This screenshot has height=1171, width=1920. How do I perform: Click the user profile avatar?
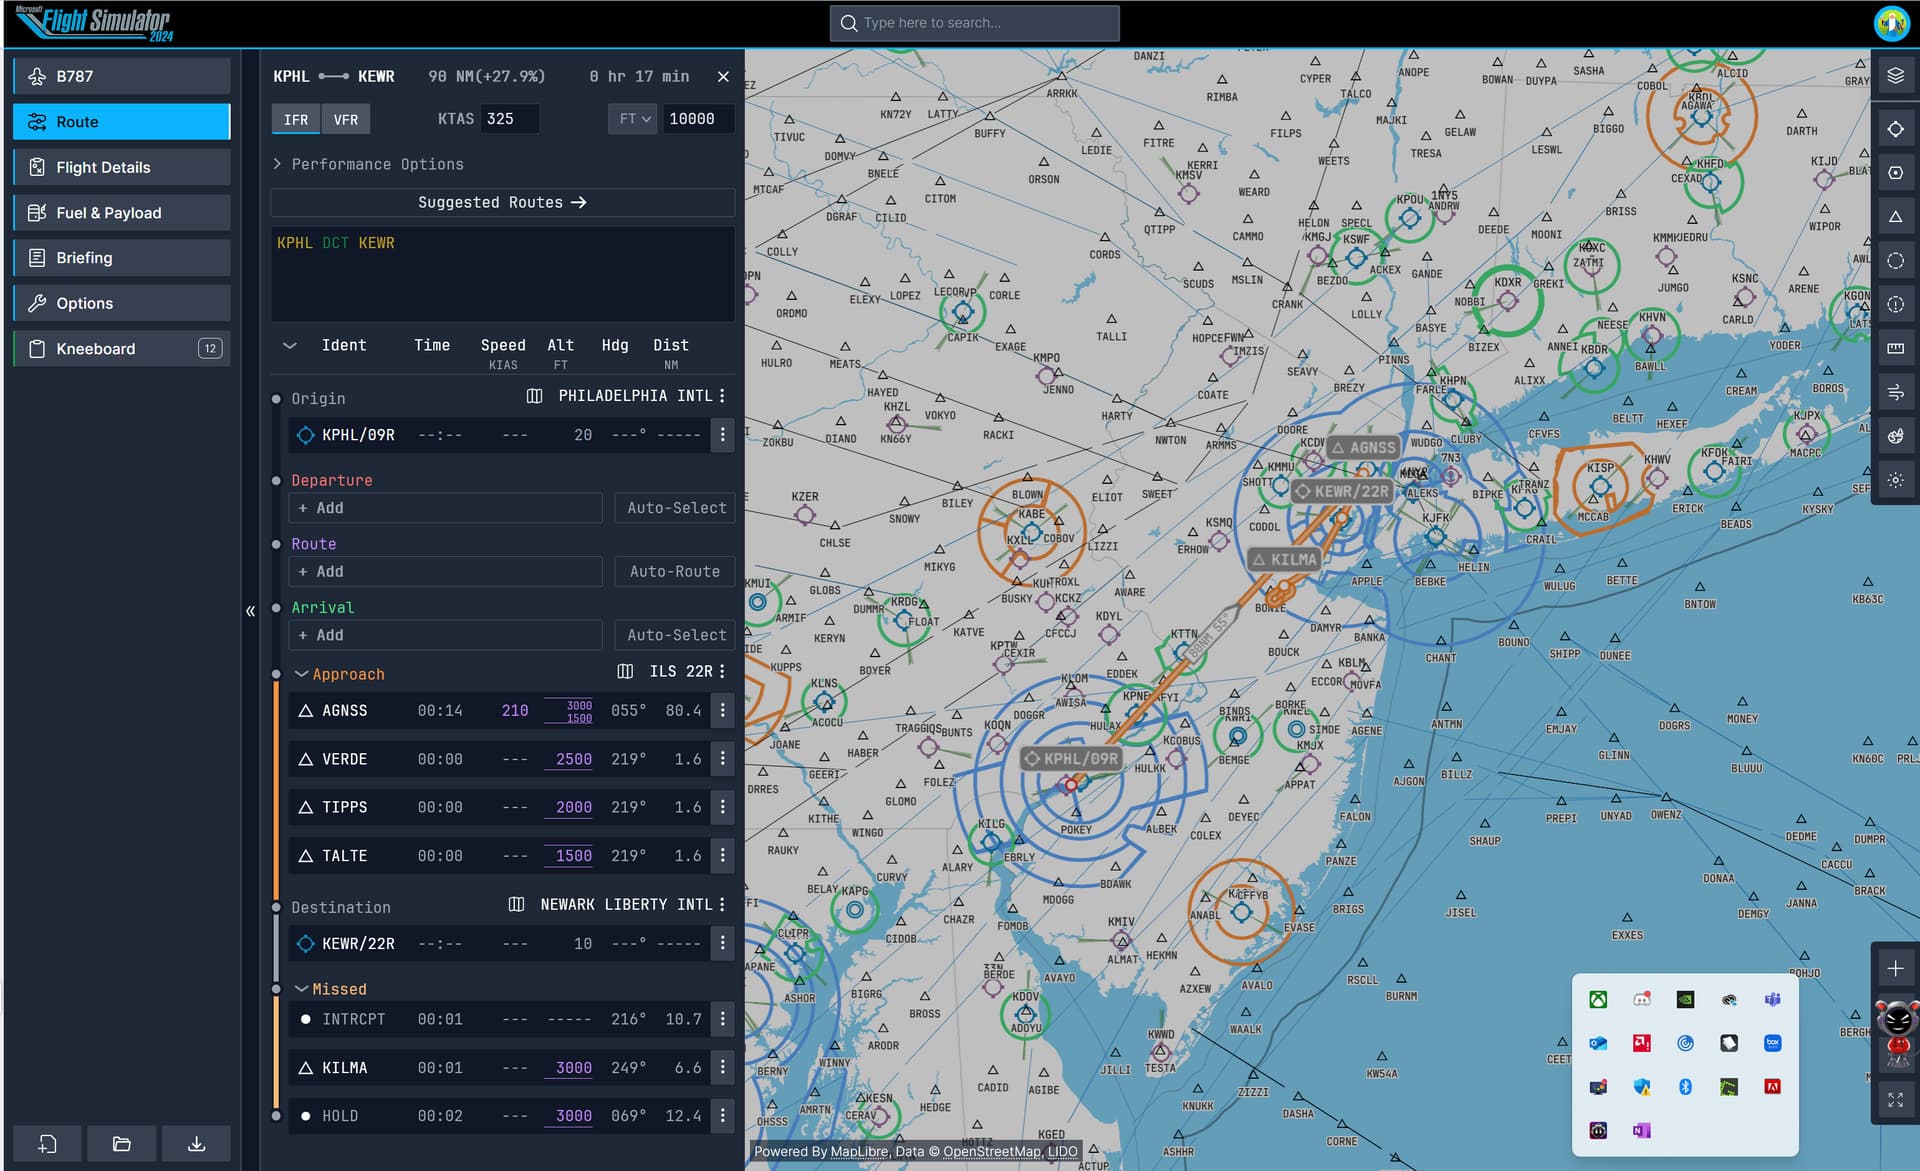pos(1891,23)
